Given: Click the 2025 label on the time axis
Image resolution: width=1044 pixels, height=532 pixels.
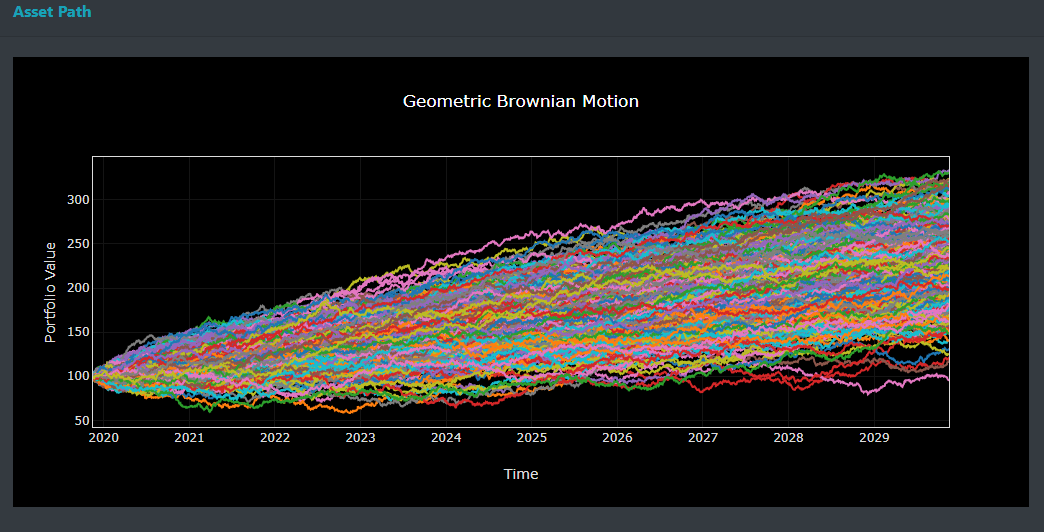Looking at the screenshot, I should (x=532, y=438).
